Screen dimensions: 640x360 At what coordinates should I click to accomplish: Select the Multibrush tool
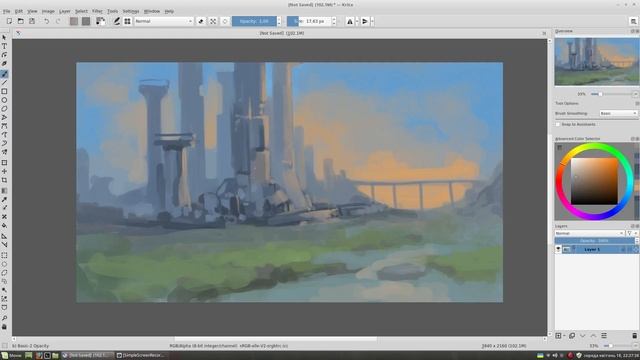[4, 152]
